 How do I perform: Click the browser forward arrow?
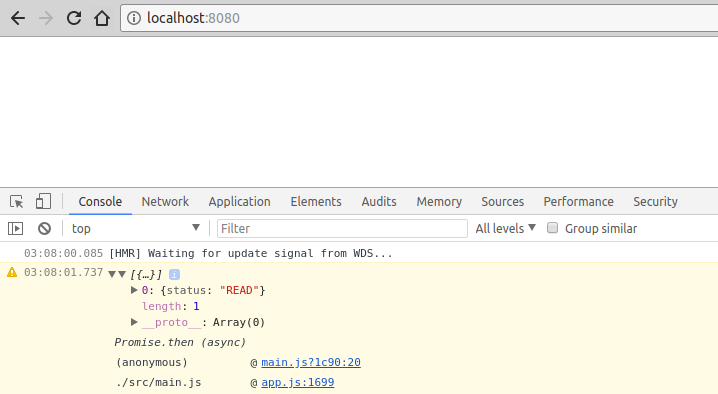[46, 18]
